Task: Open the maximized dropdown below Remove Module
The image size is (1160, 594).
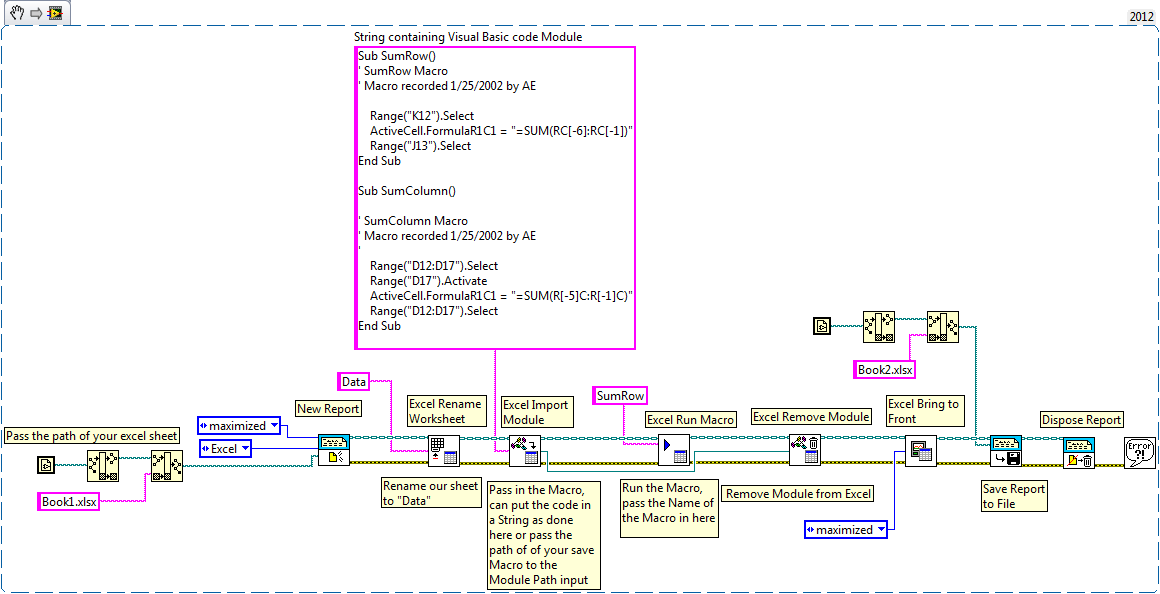Action: [846, 529]
